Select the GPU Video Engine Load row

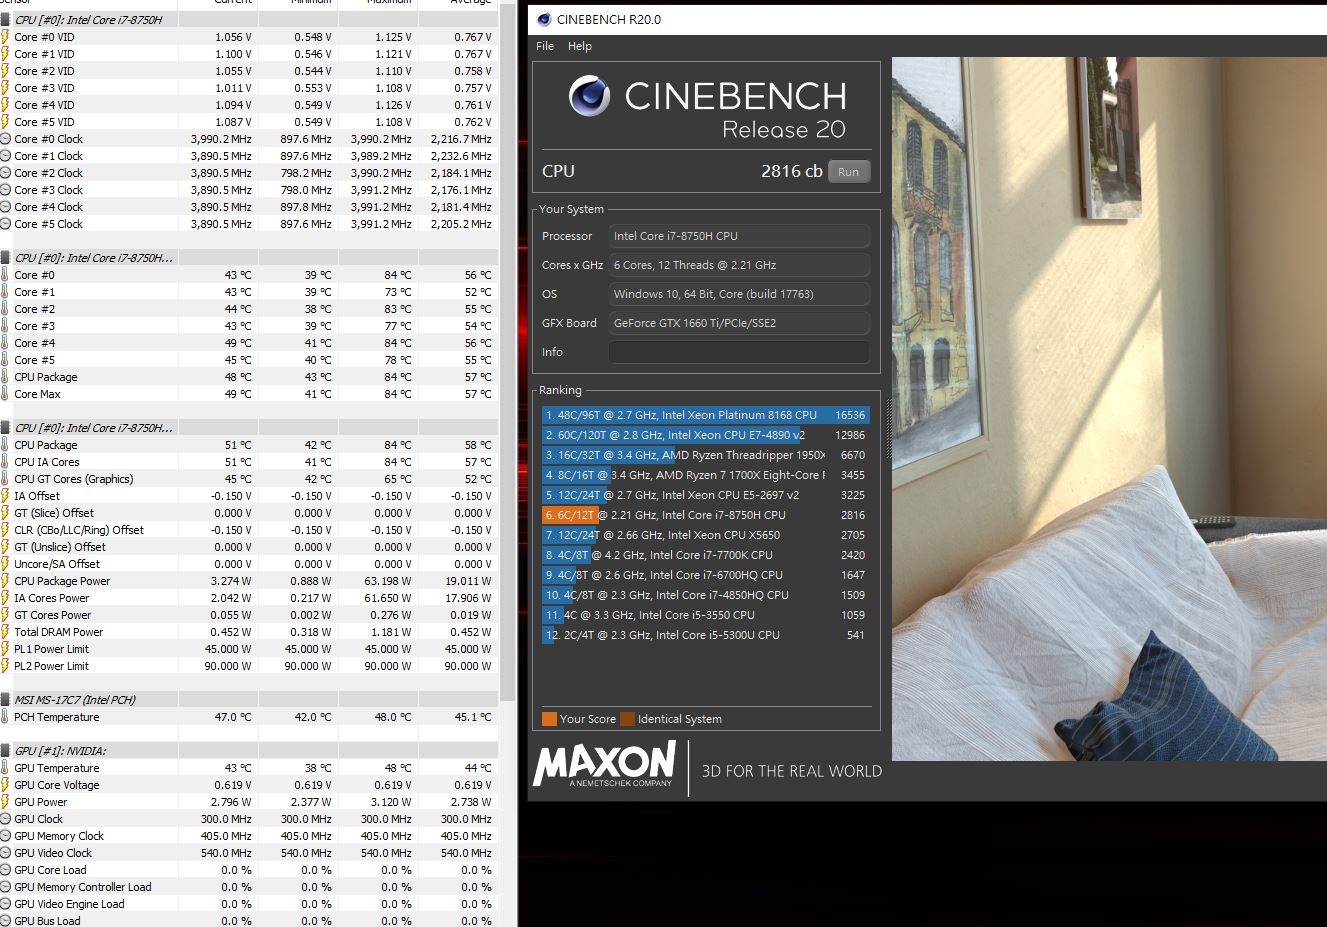(248, 904)
